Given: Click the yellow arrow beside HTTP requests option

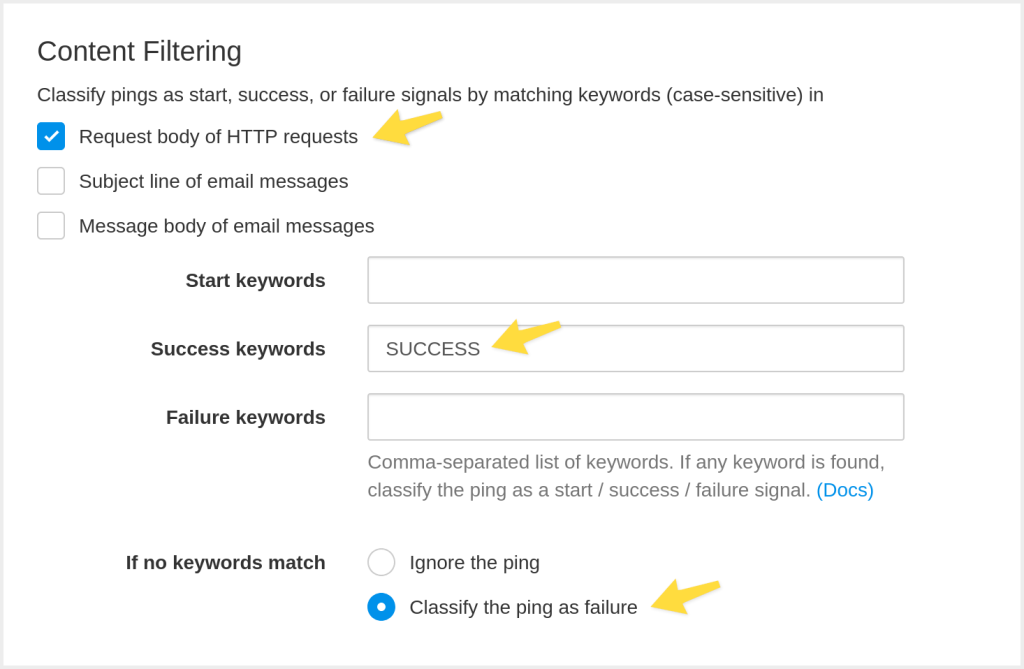Looking at the screenshot, I should tap(407, 127).
